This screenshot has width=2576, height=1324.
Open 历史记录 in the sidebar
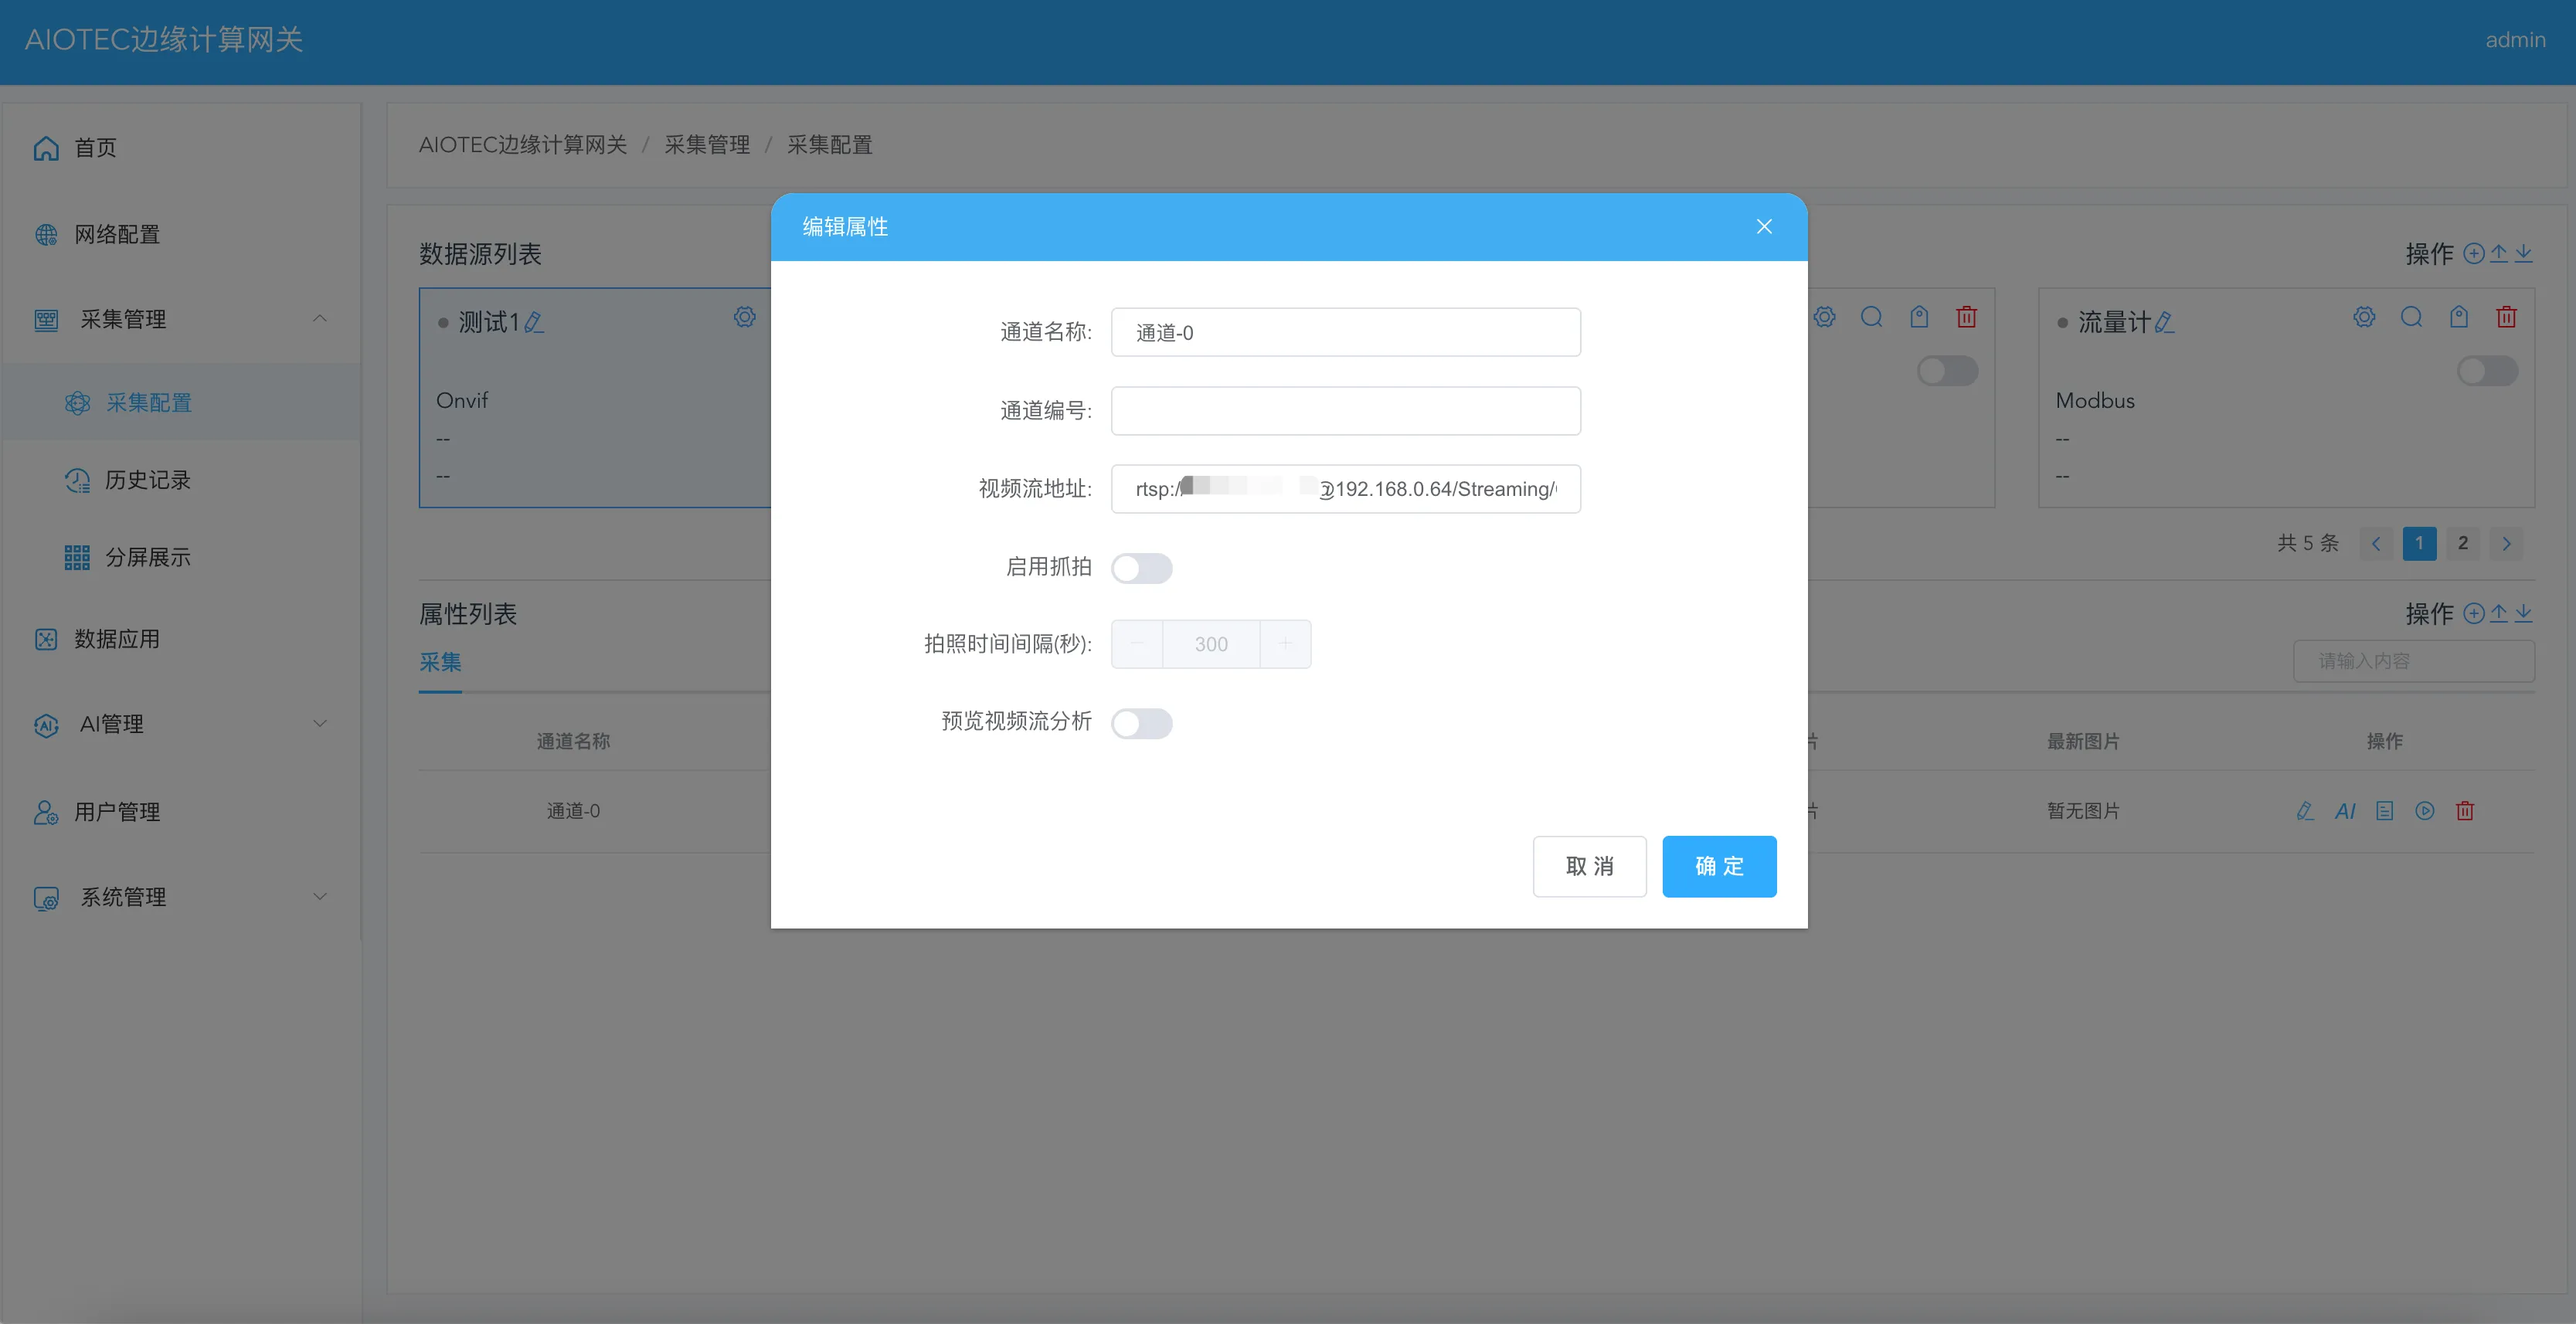(x=147, y=480)
